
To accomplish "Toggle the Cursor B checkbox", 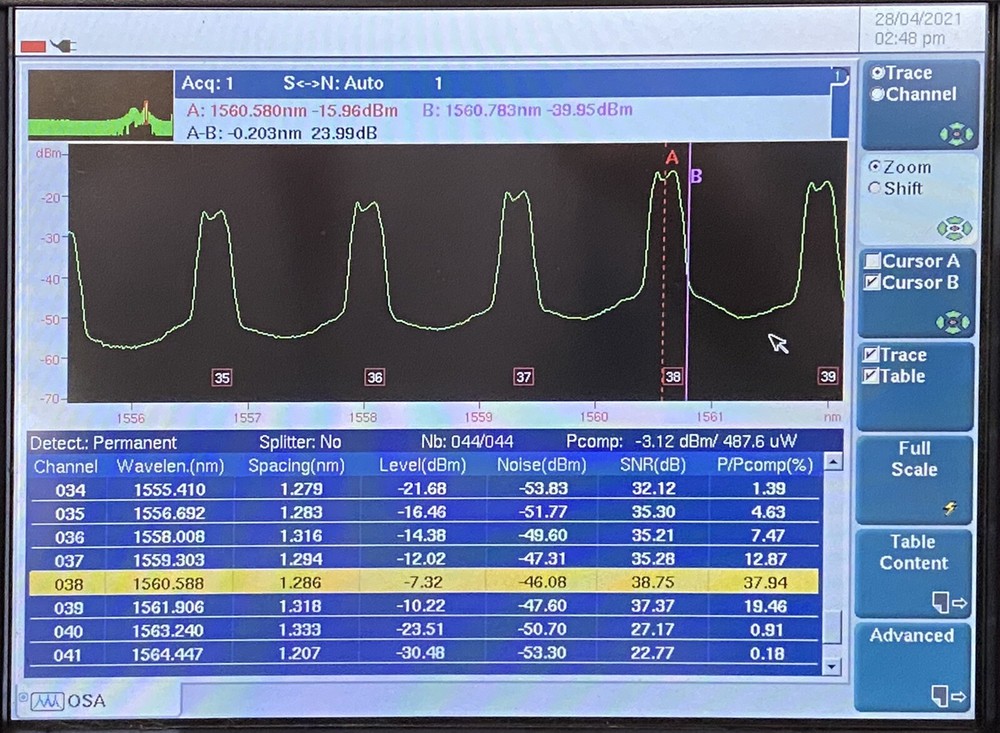I will (872, 283).
